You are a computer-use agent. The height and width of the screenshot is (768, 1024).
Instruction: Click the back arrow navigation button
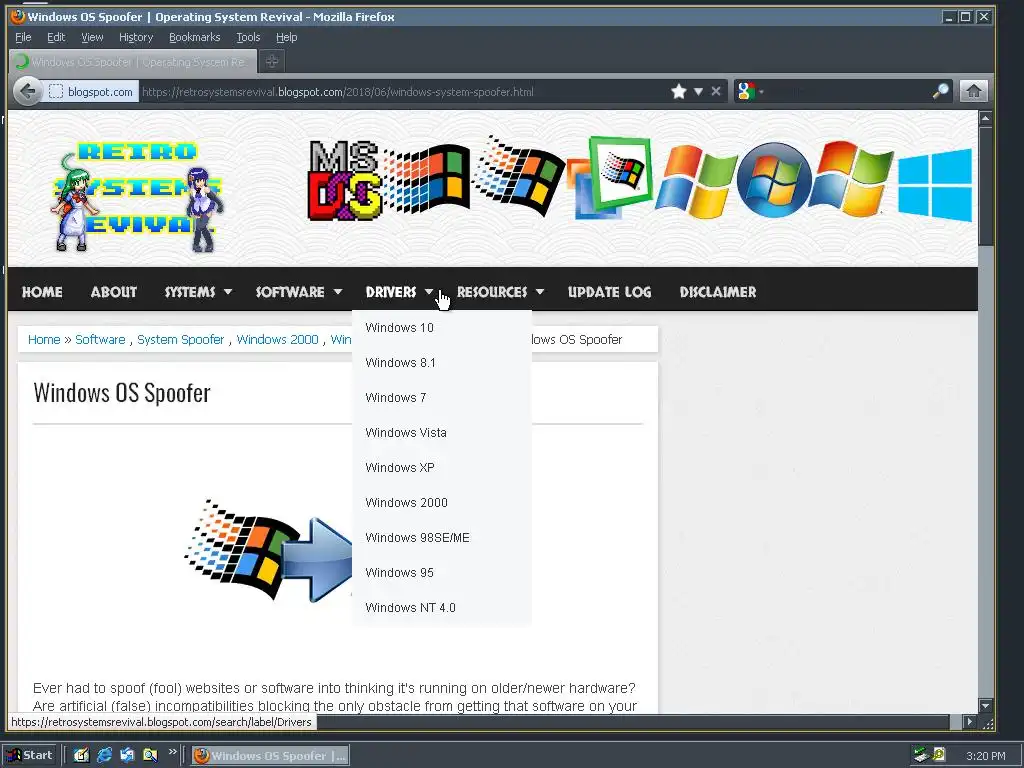pyautogui.click(x=27, y=91)
